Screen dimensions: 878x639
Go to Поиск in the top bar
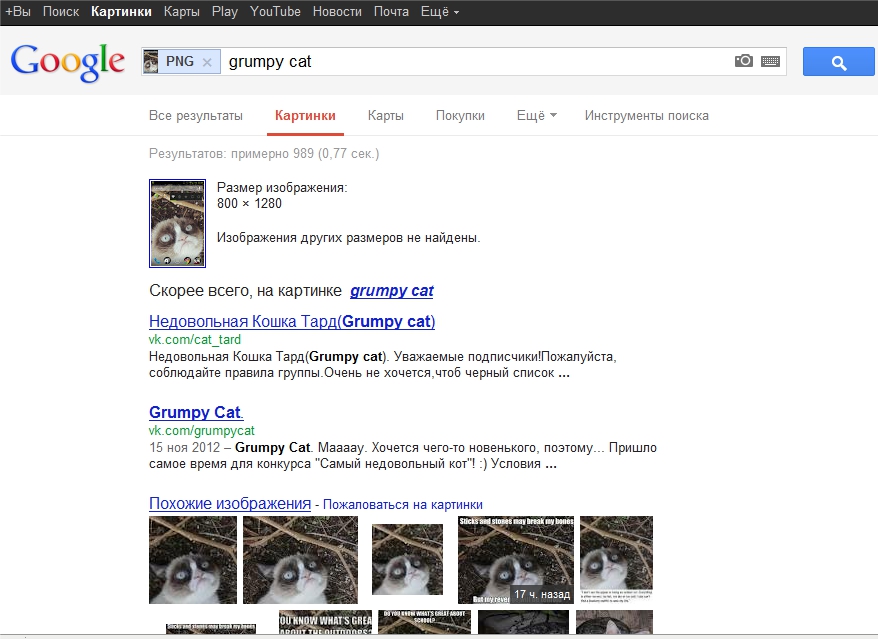[61, 11]
